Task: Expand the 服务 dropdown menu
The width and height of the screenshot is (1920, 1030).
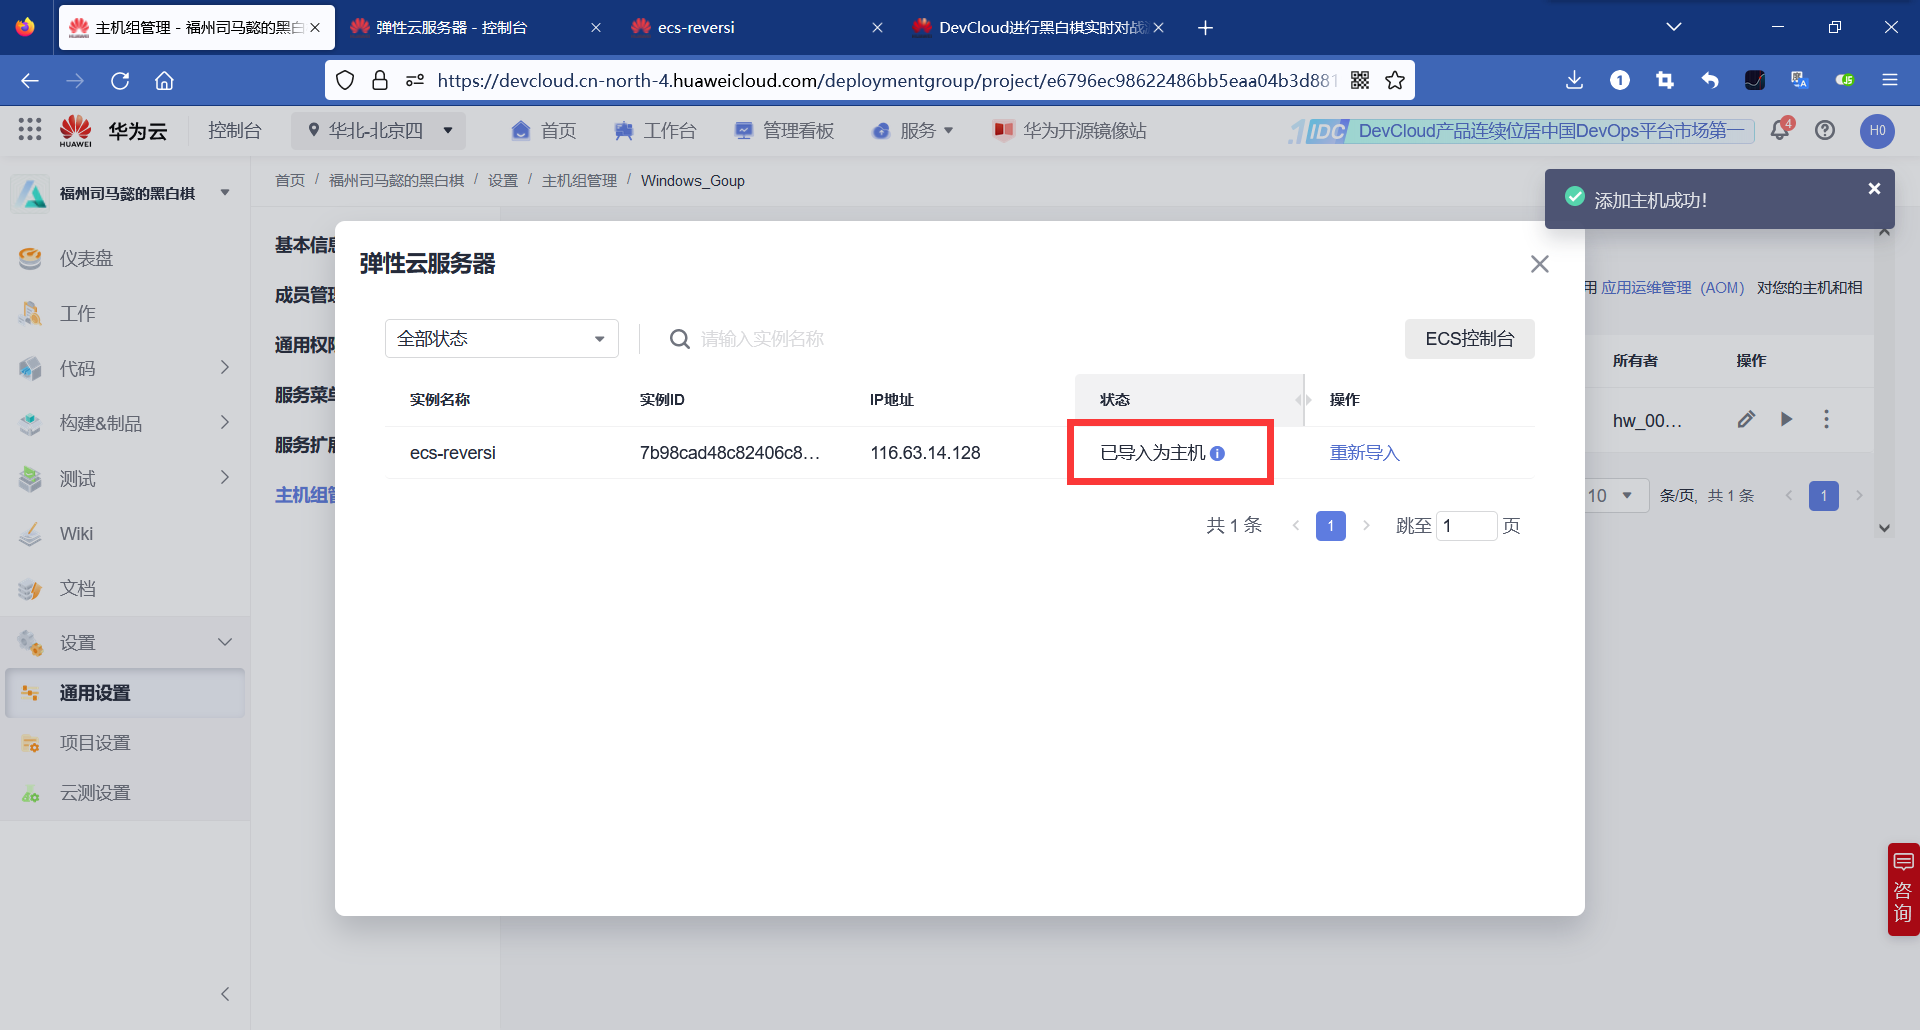Action: tap(912, 131)
